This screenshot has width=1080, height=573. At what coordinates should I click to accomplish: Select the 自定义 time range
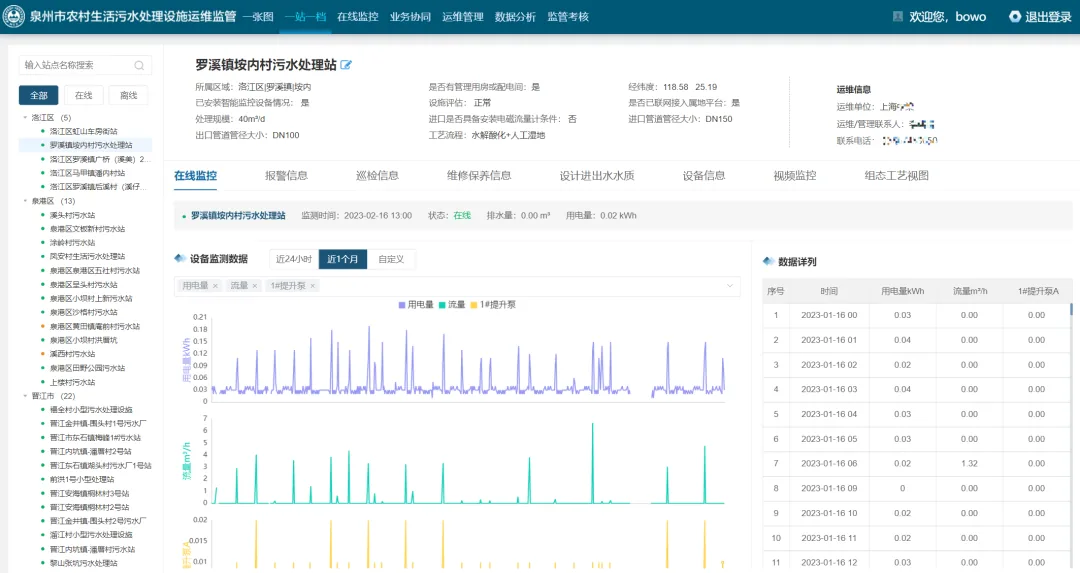(391, 259)
